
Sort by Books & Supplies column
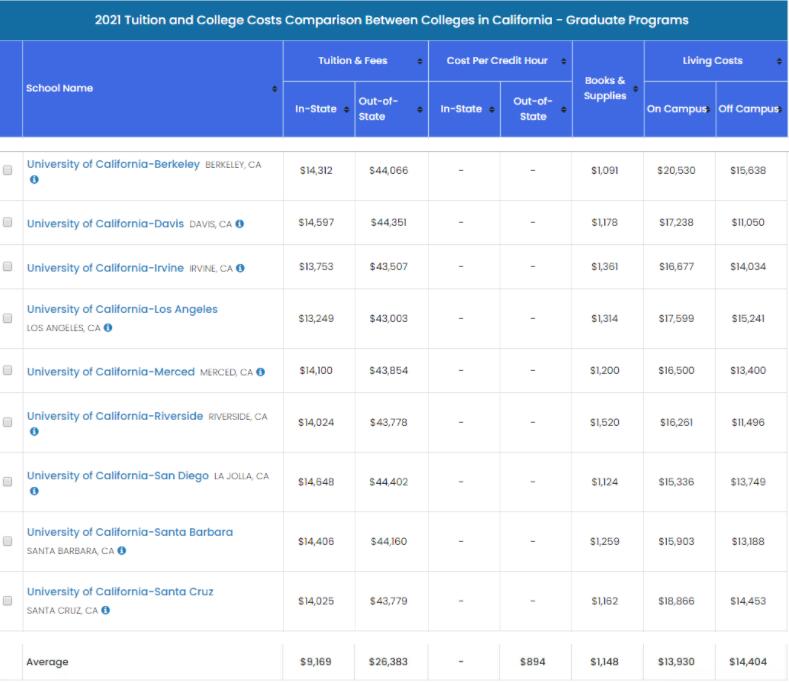(x=635, y=89)
